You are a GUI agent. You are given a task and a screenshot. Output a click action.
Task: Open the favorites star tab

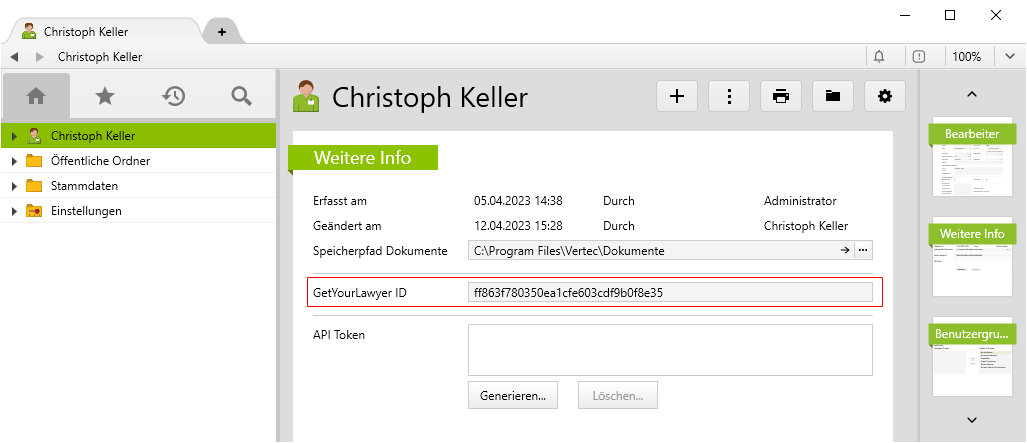click(104, 96)
